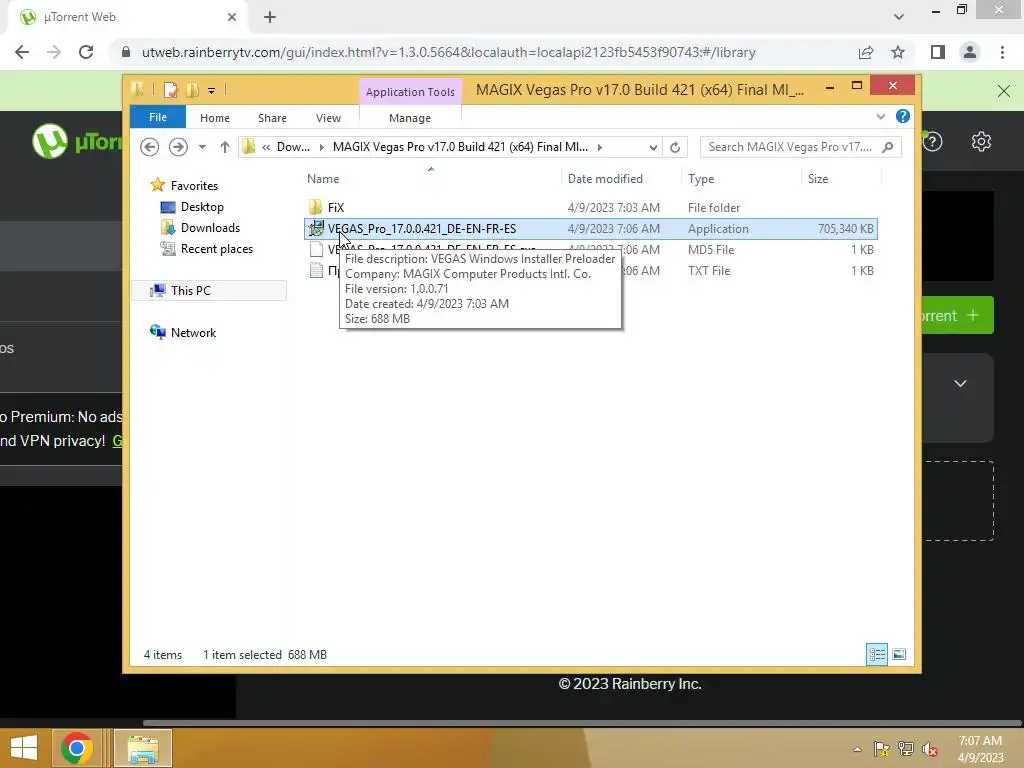Click the Application Tools contextual tab
This screenshot has width=1024, height=768.
click(x=409, y=91)
